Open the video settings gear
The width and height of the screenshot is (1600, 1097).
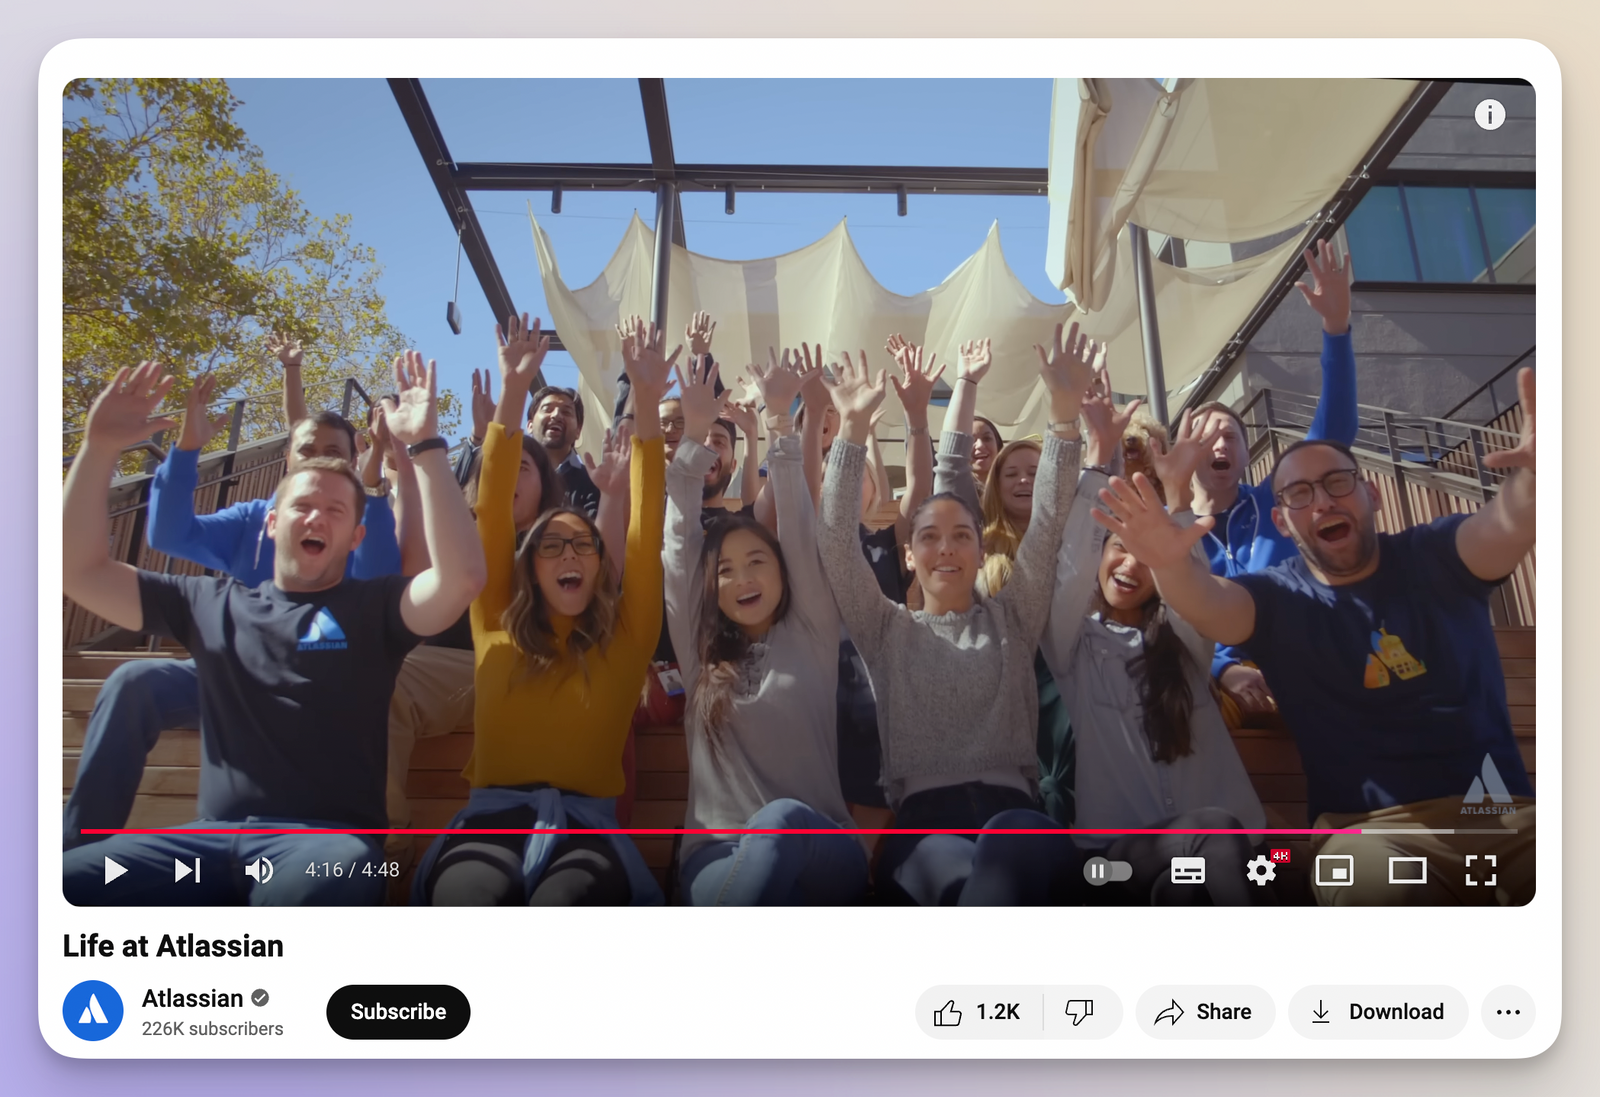(1261, 870)
